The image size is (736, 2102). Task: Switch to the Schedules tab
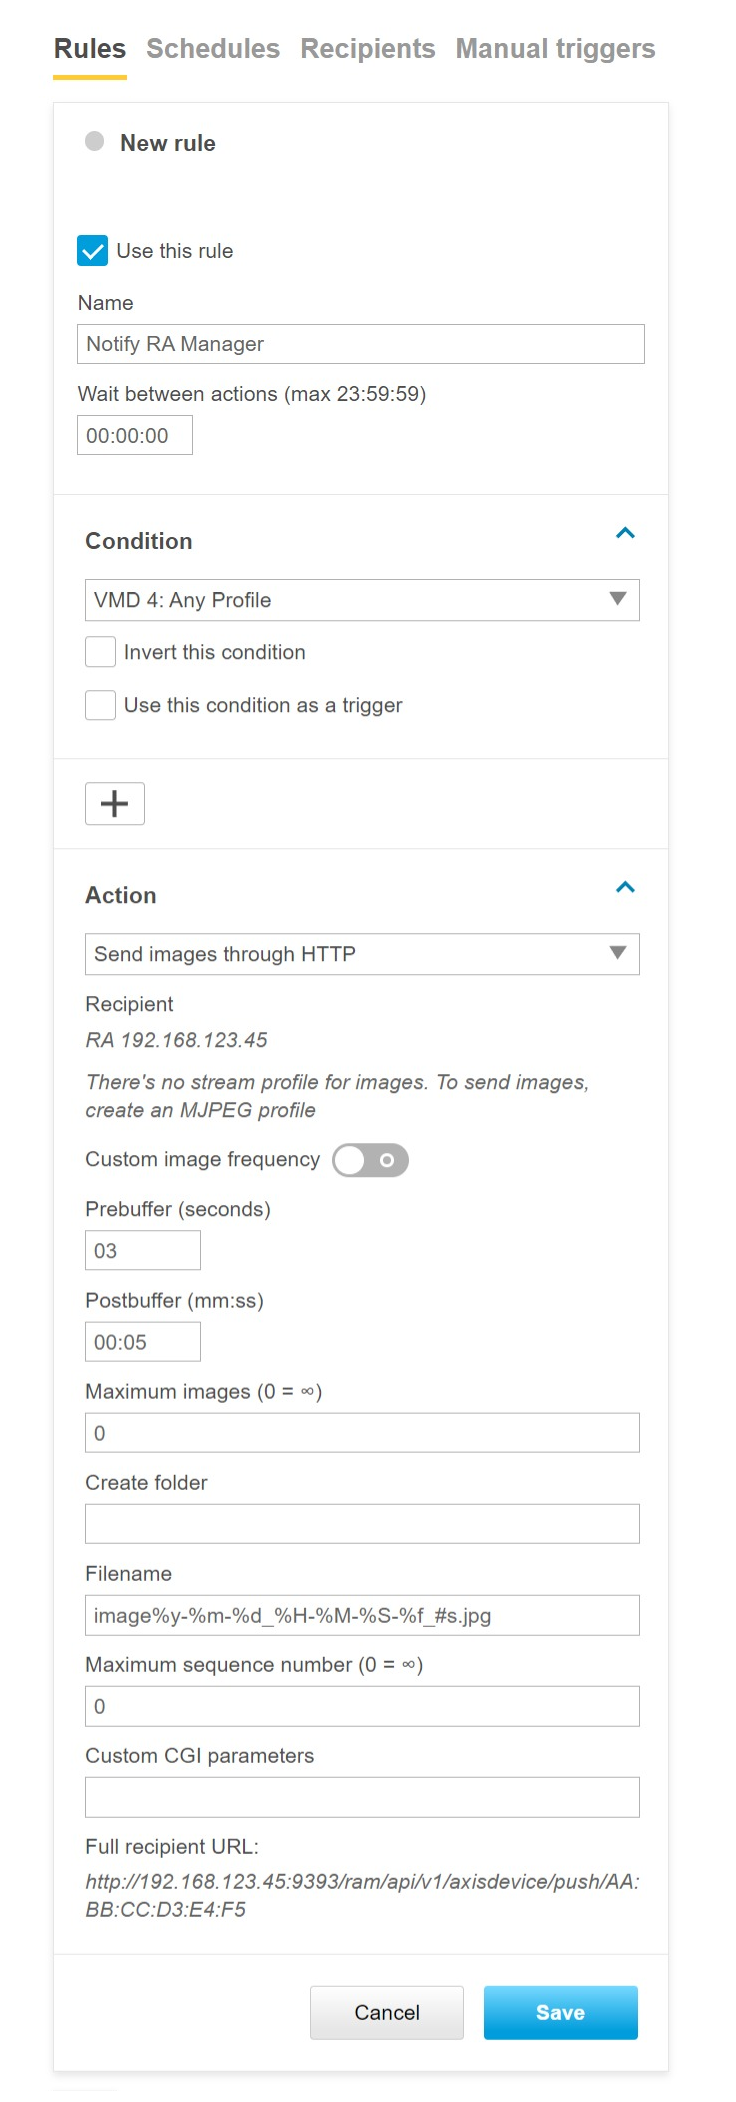click(x=213, y=49)
